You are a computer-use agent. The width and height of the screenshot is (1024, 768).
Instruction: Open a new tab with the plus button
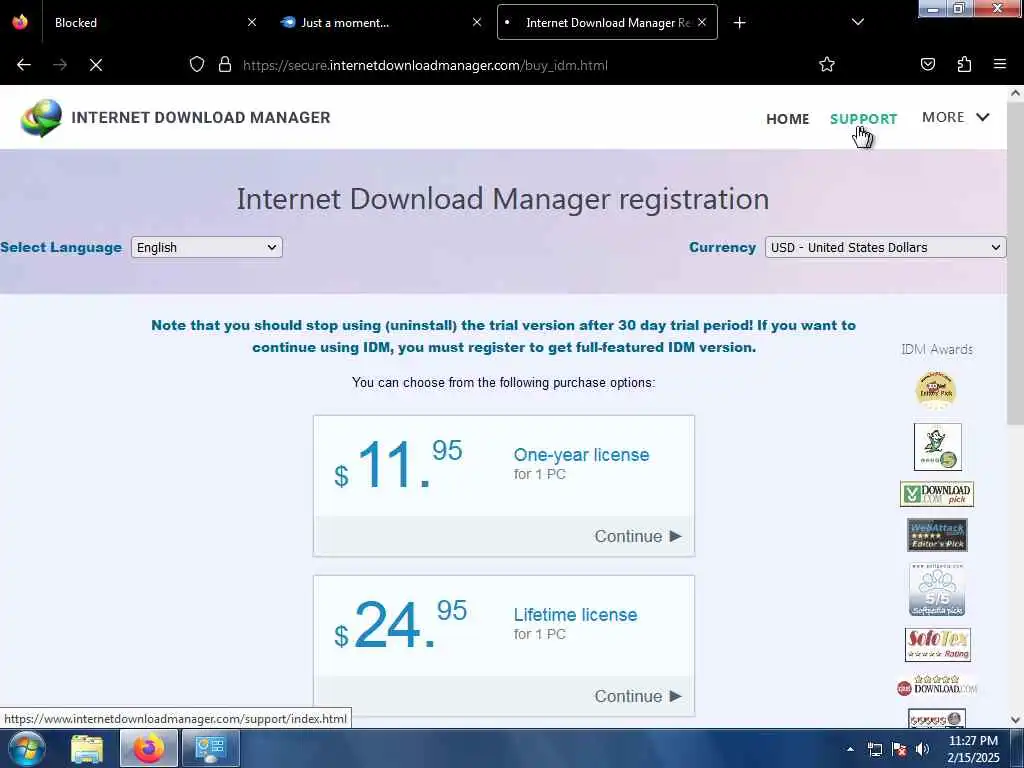point(739,23)
